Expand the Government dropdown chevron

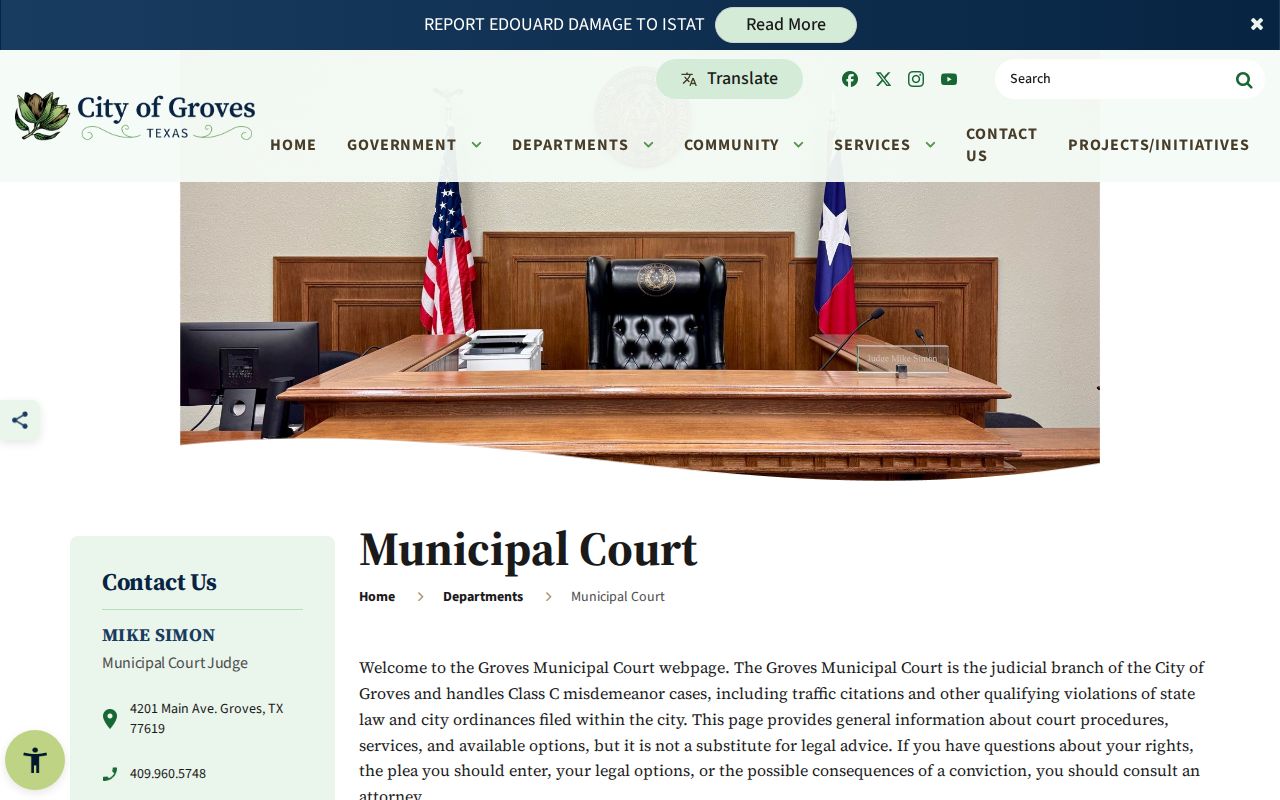click(x=476, y=145)
